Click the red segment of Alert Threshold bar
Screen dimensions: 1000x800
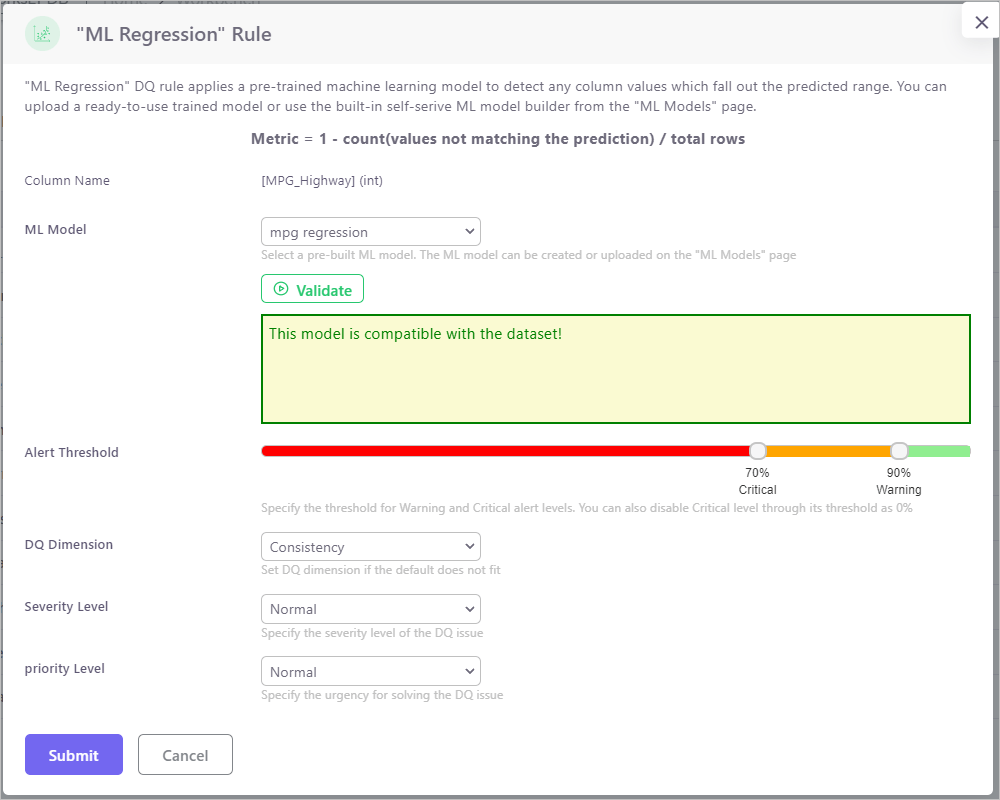tap(500, 451)
